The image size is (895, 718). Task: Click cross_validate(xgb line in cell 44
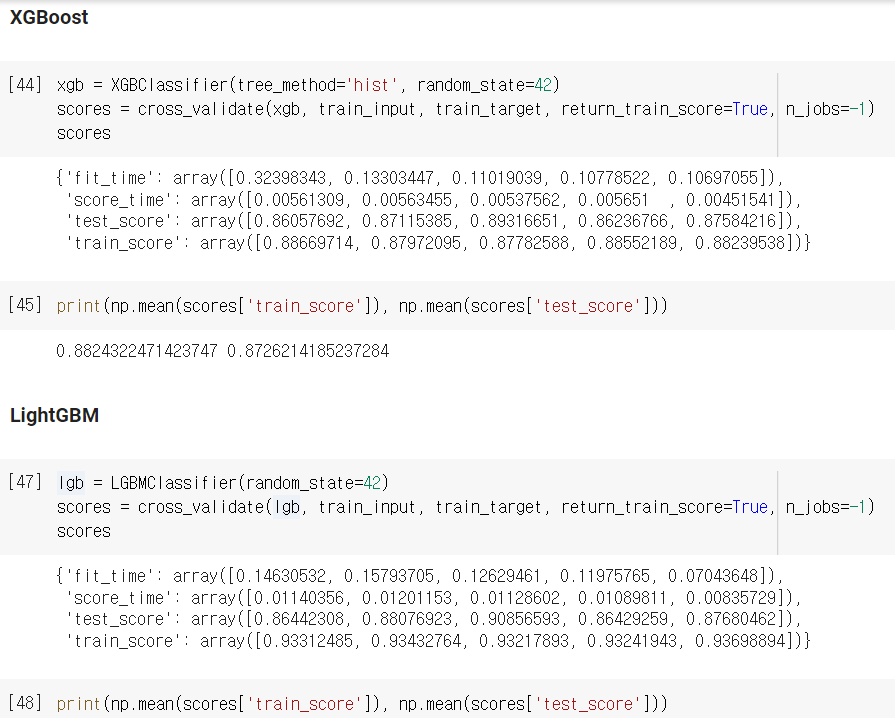tap(465, 109)
